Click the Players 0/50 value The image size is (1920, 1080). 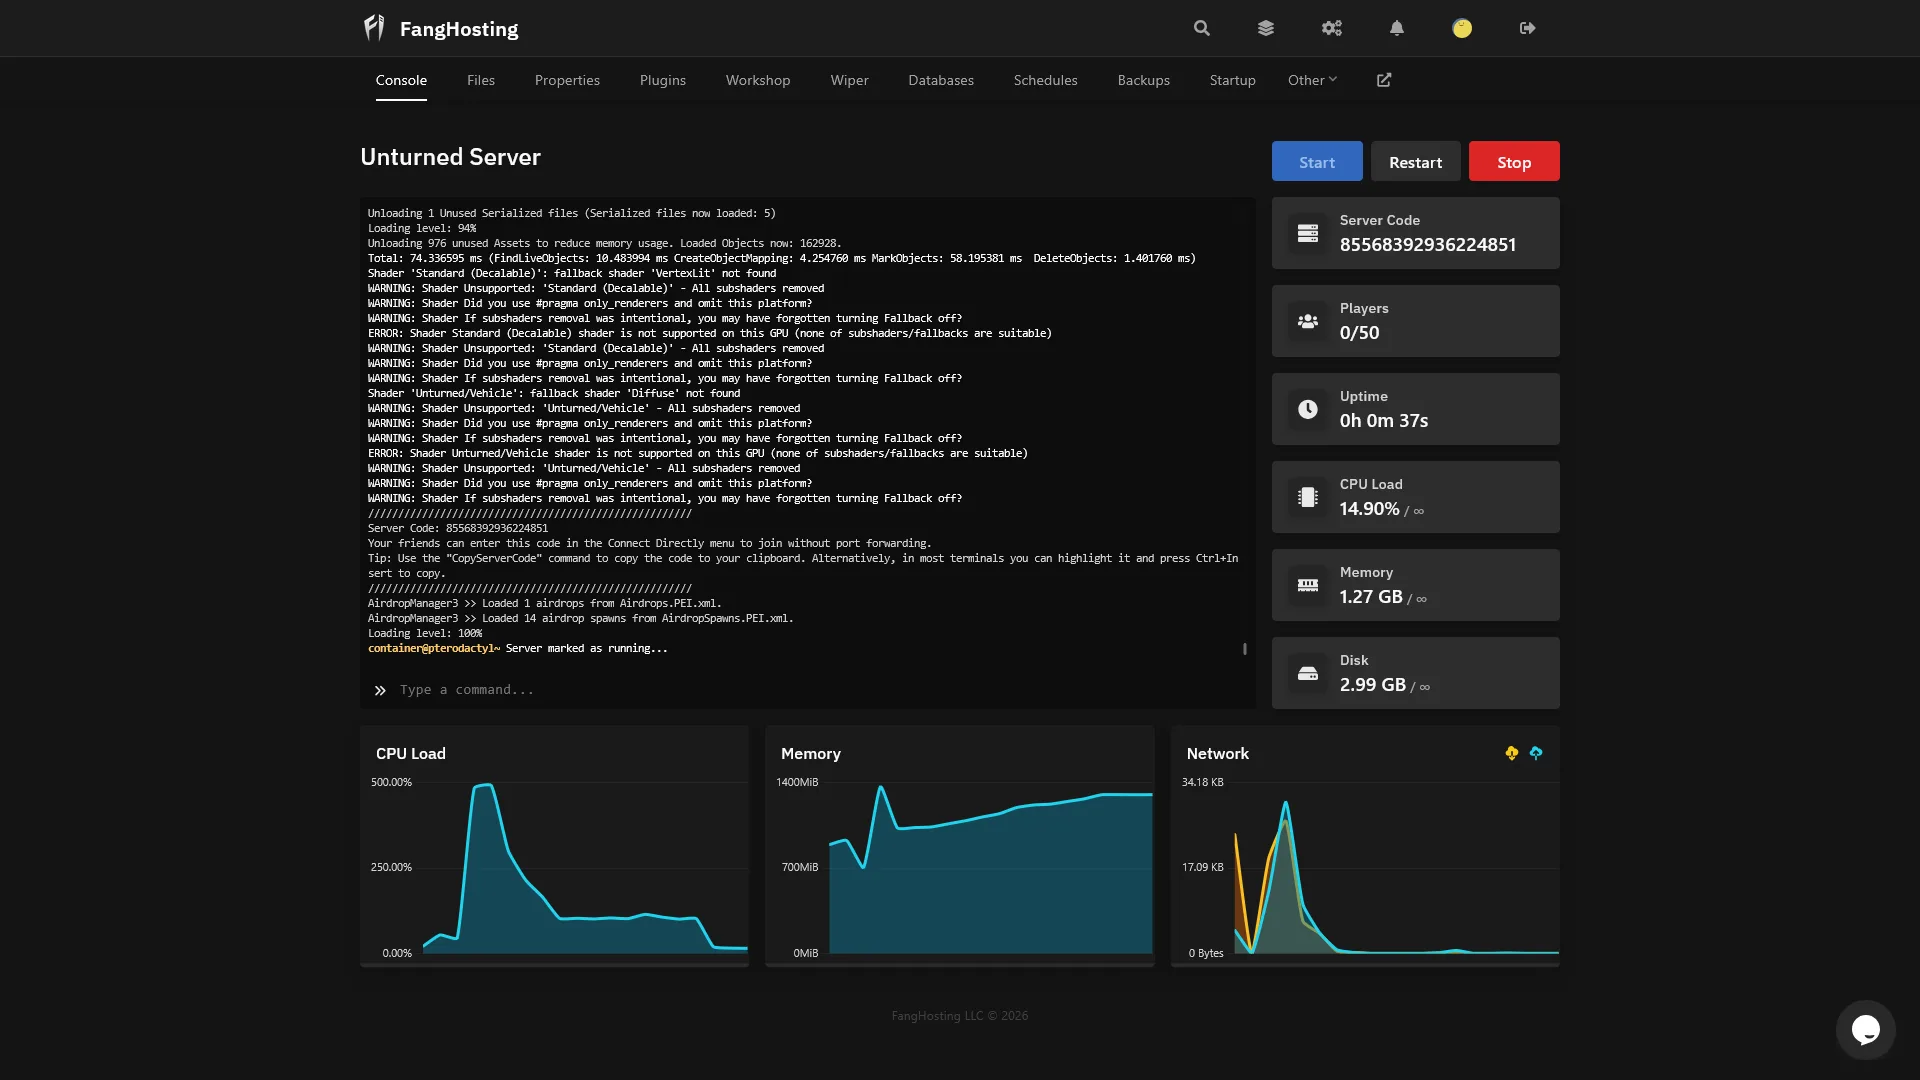pyautogui.click(x=1359, y=333)
